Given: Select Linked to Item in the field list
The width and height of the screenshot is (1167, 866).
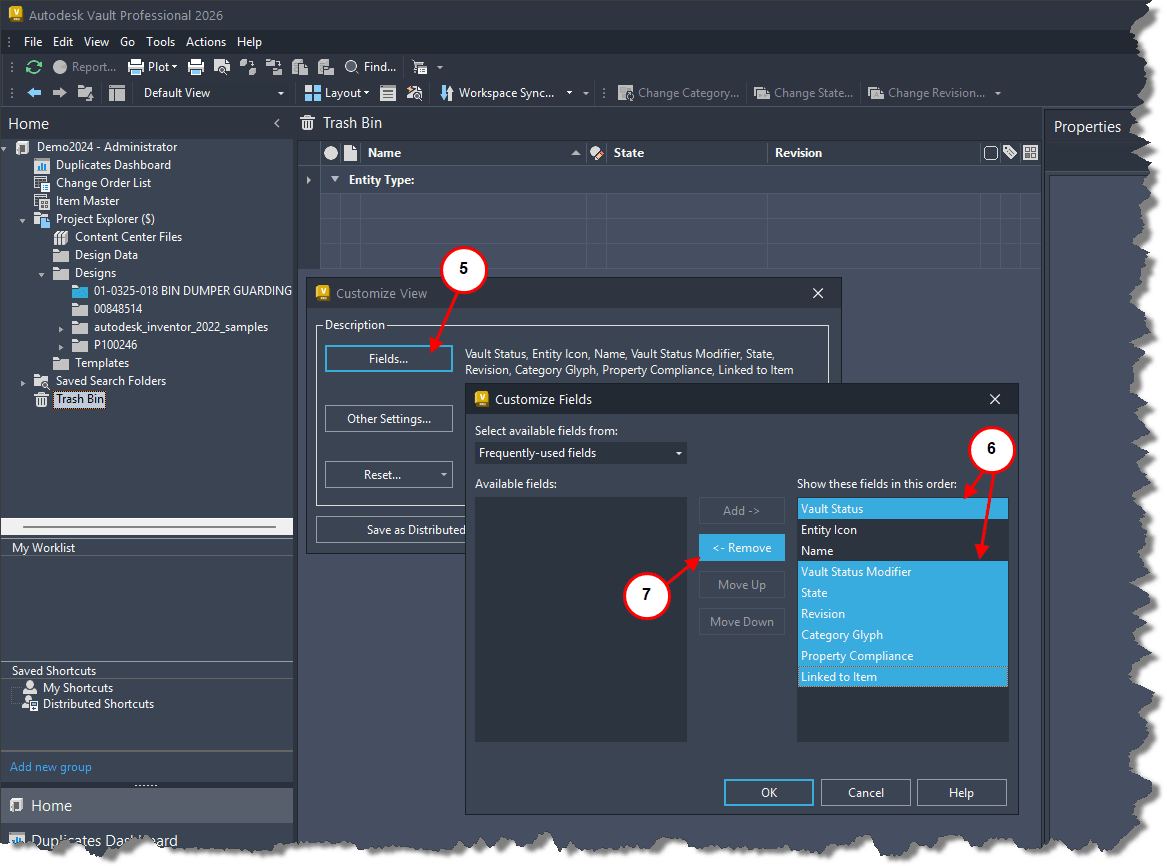Looking at the screenshot, I should pos(903,677).
